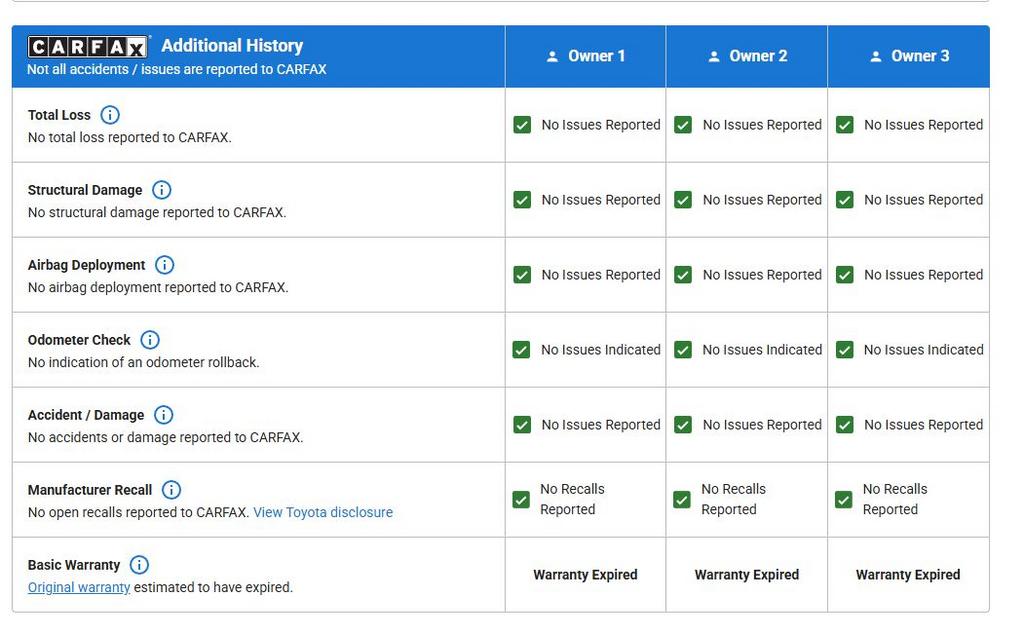Click Owner 3 Odometer Check green checkmark
This screenshot has width=1024, height=634.
(x=845, y=350)
